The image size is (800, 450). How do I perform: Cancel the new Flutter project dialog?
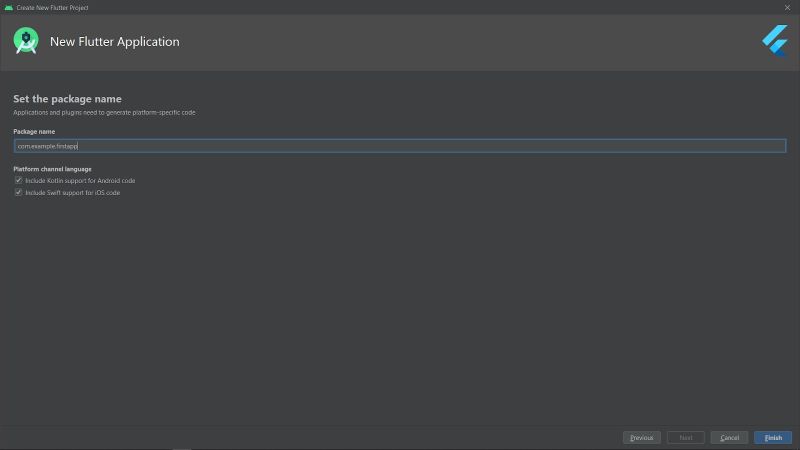click(729, 438)
